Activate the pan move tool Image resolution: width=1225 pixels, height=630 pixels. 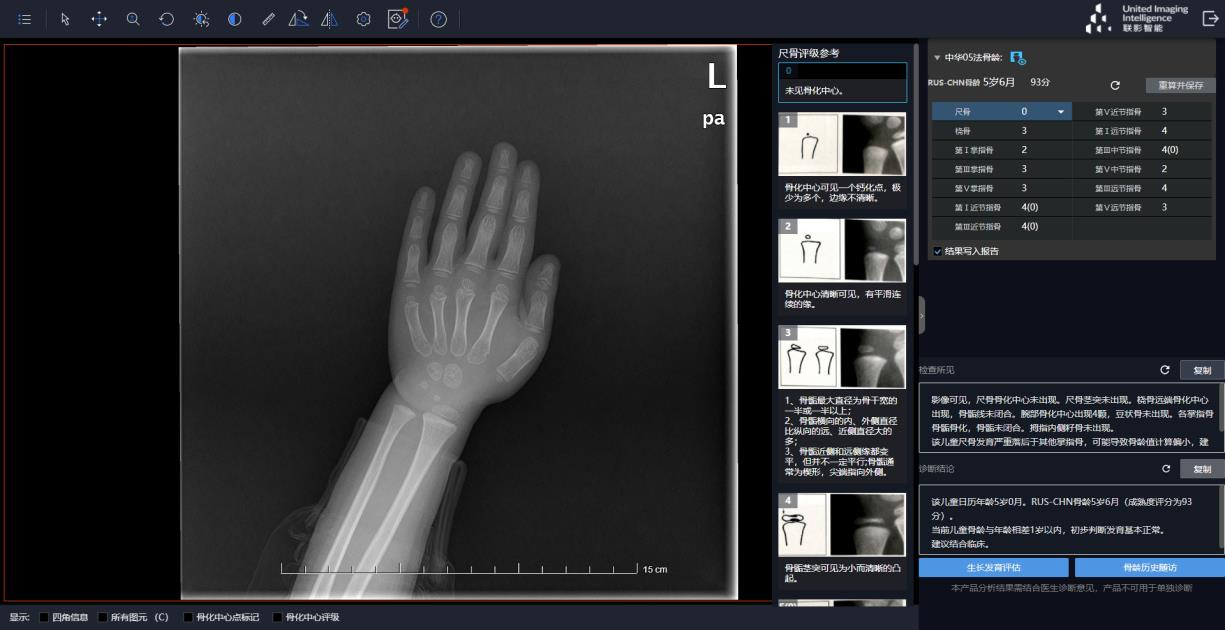coord(99,19)
